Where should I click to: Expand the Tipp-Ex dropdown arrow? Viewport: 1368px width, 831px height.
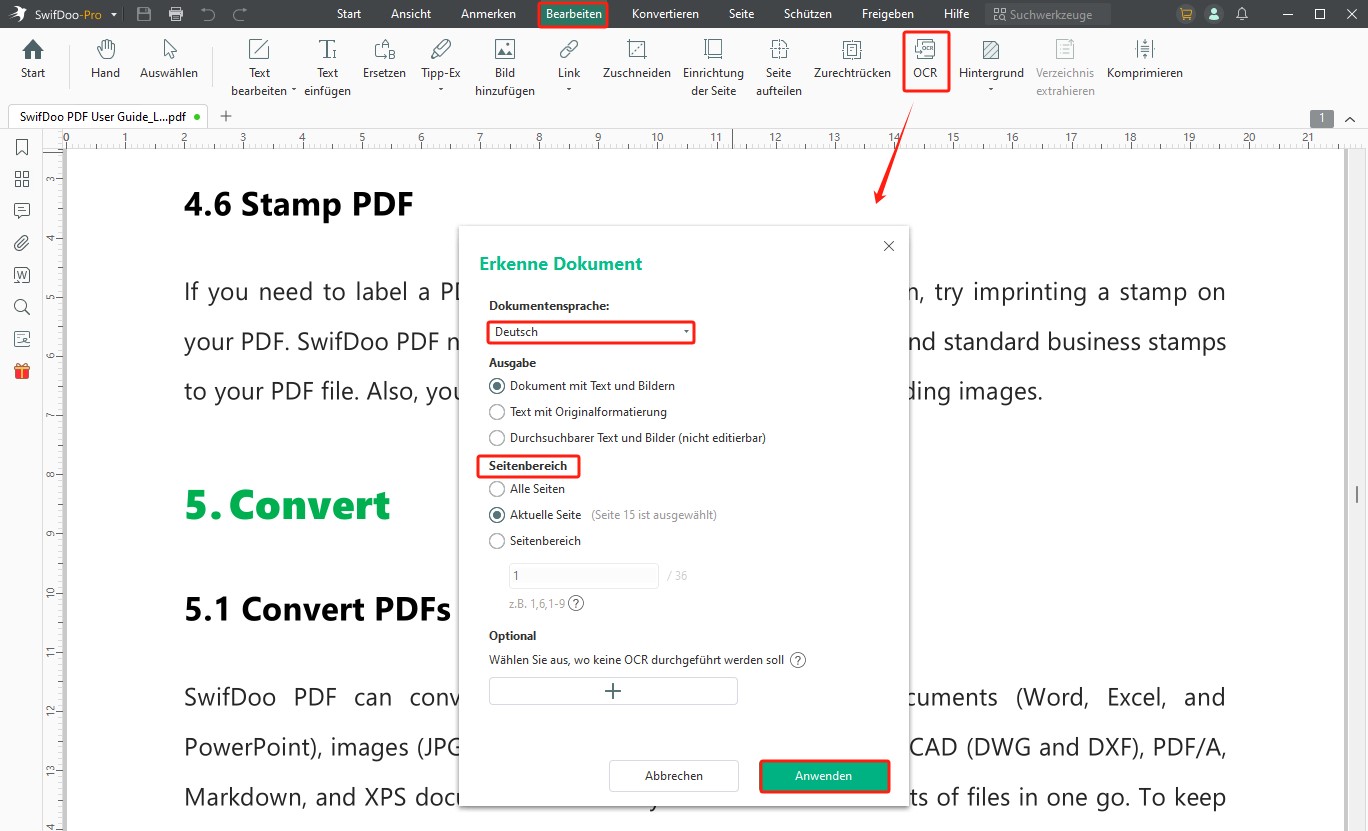click(441, 90)
